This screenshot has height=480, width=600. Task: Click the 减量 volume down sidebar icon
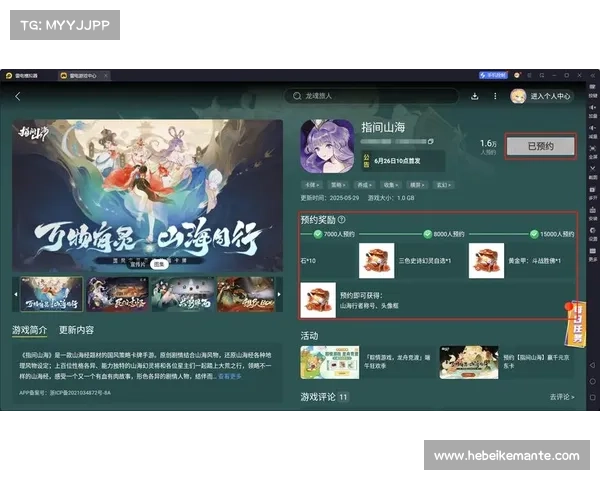click(592, 131)
